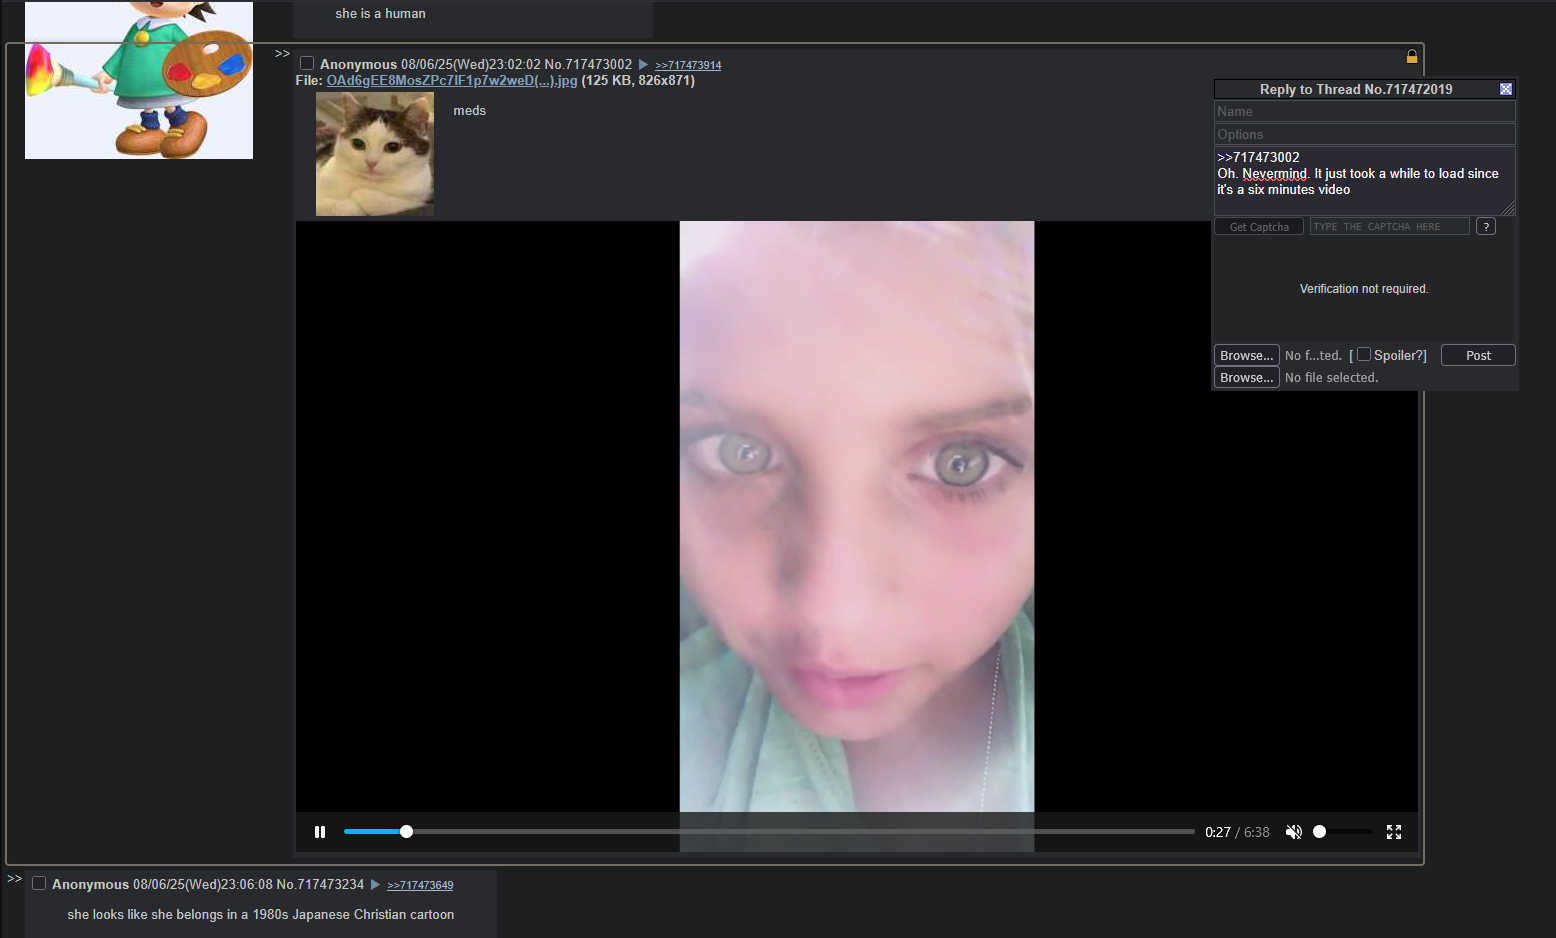Submit the reply with Post button
Image resolution: width=1556 pixels, height=938 pixels.
1478,355
